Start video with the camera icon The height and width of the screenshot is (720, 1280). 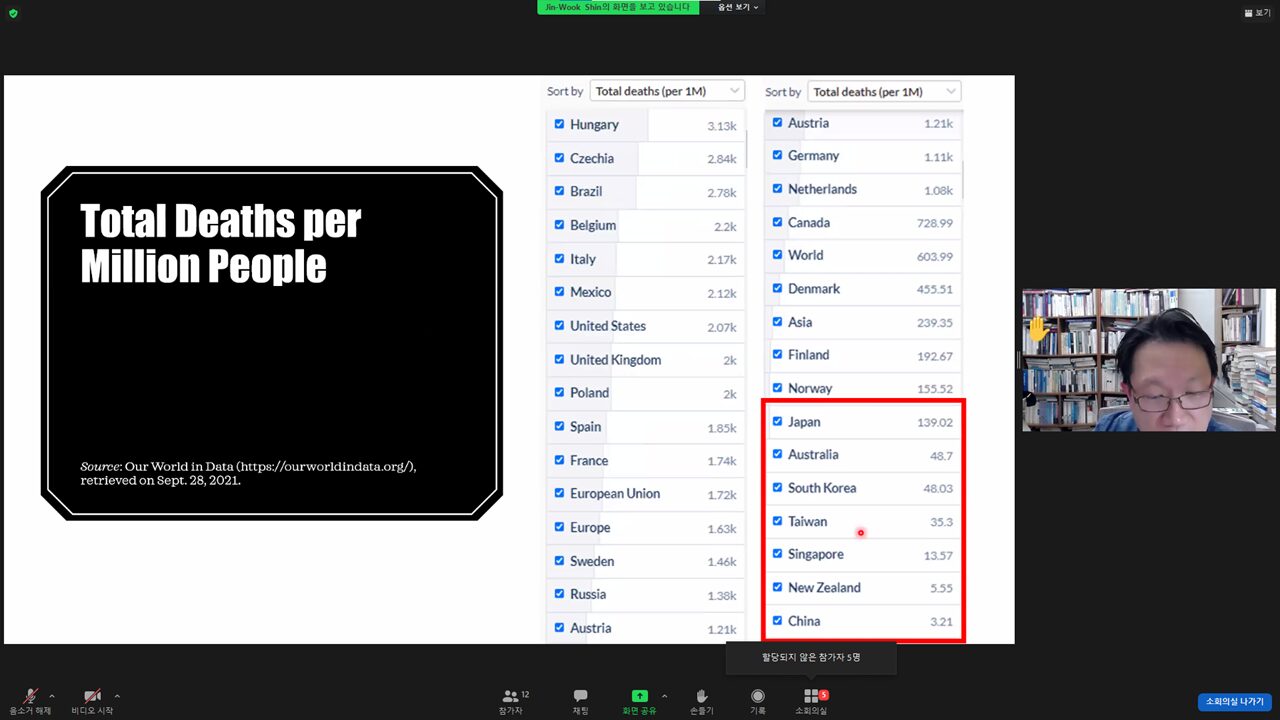click(x=92, y=697)
